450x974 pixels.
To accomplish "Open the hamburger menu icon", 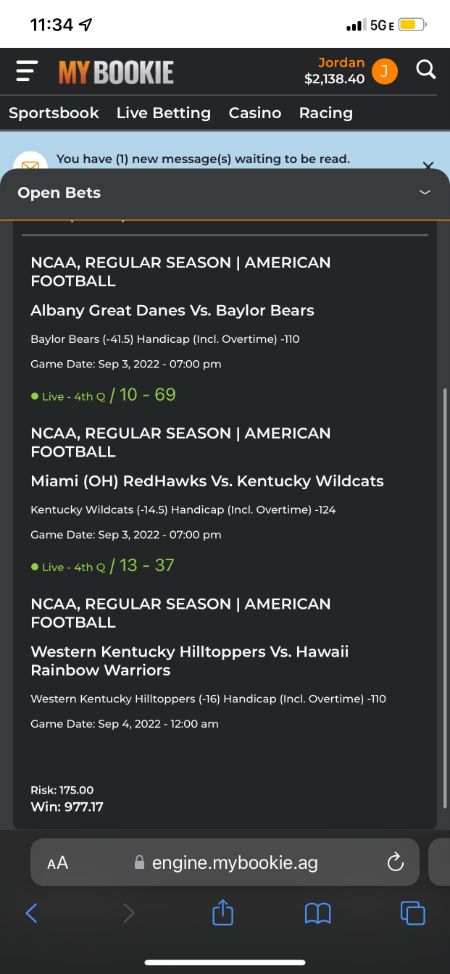I will tap(27, 71).
